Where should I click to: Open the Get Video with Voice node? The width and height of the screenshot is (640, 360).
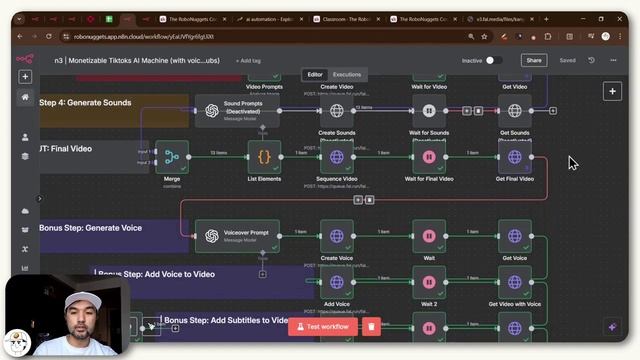pos(515,282)
